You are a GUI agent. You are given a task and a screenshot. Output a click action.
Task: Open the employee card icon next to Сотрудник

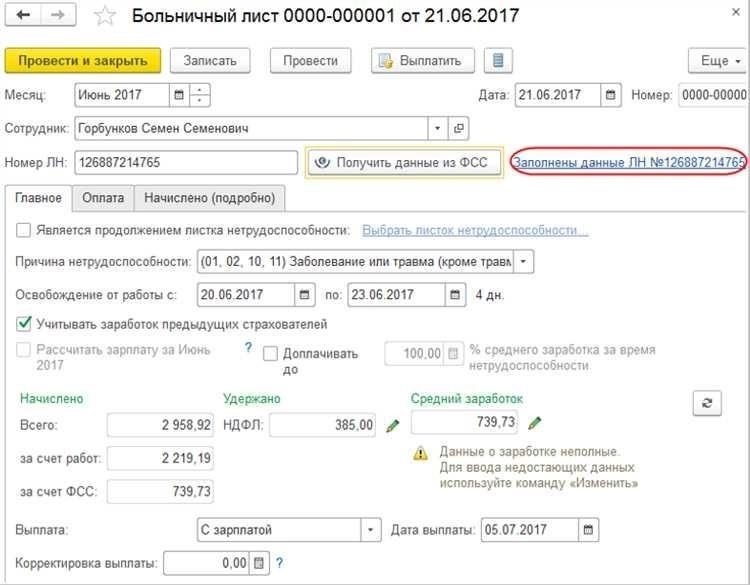pos(458,128)
